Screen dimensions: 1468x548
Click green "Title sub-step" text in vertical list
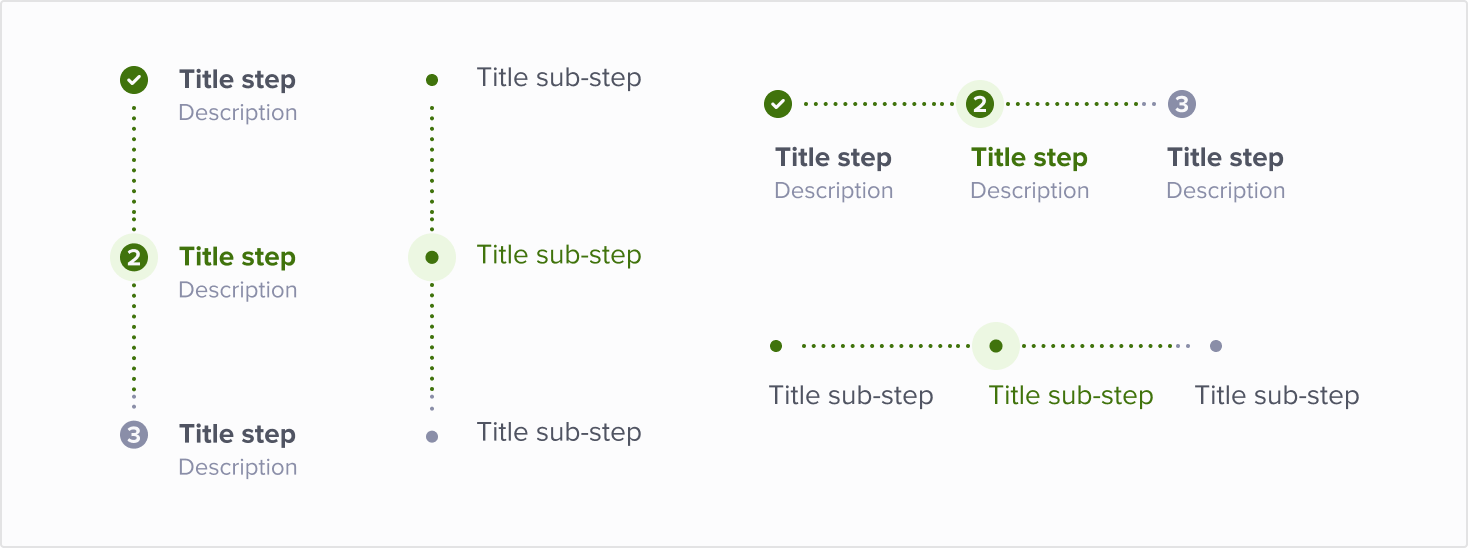pyautogui.click(x=559, y=255)
